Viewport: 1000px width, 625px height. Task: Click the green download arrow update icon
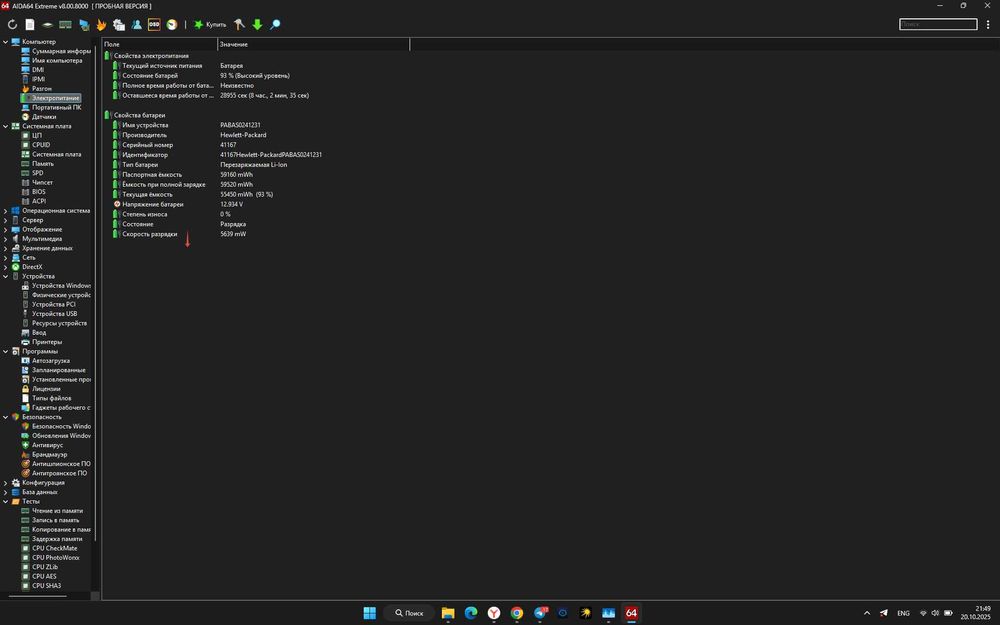[257, 24]
